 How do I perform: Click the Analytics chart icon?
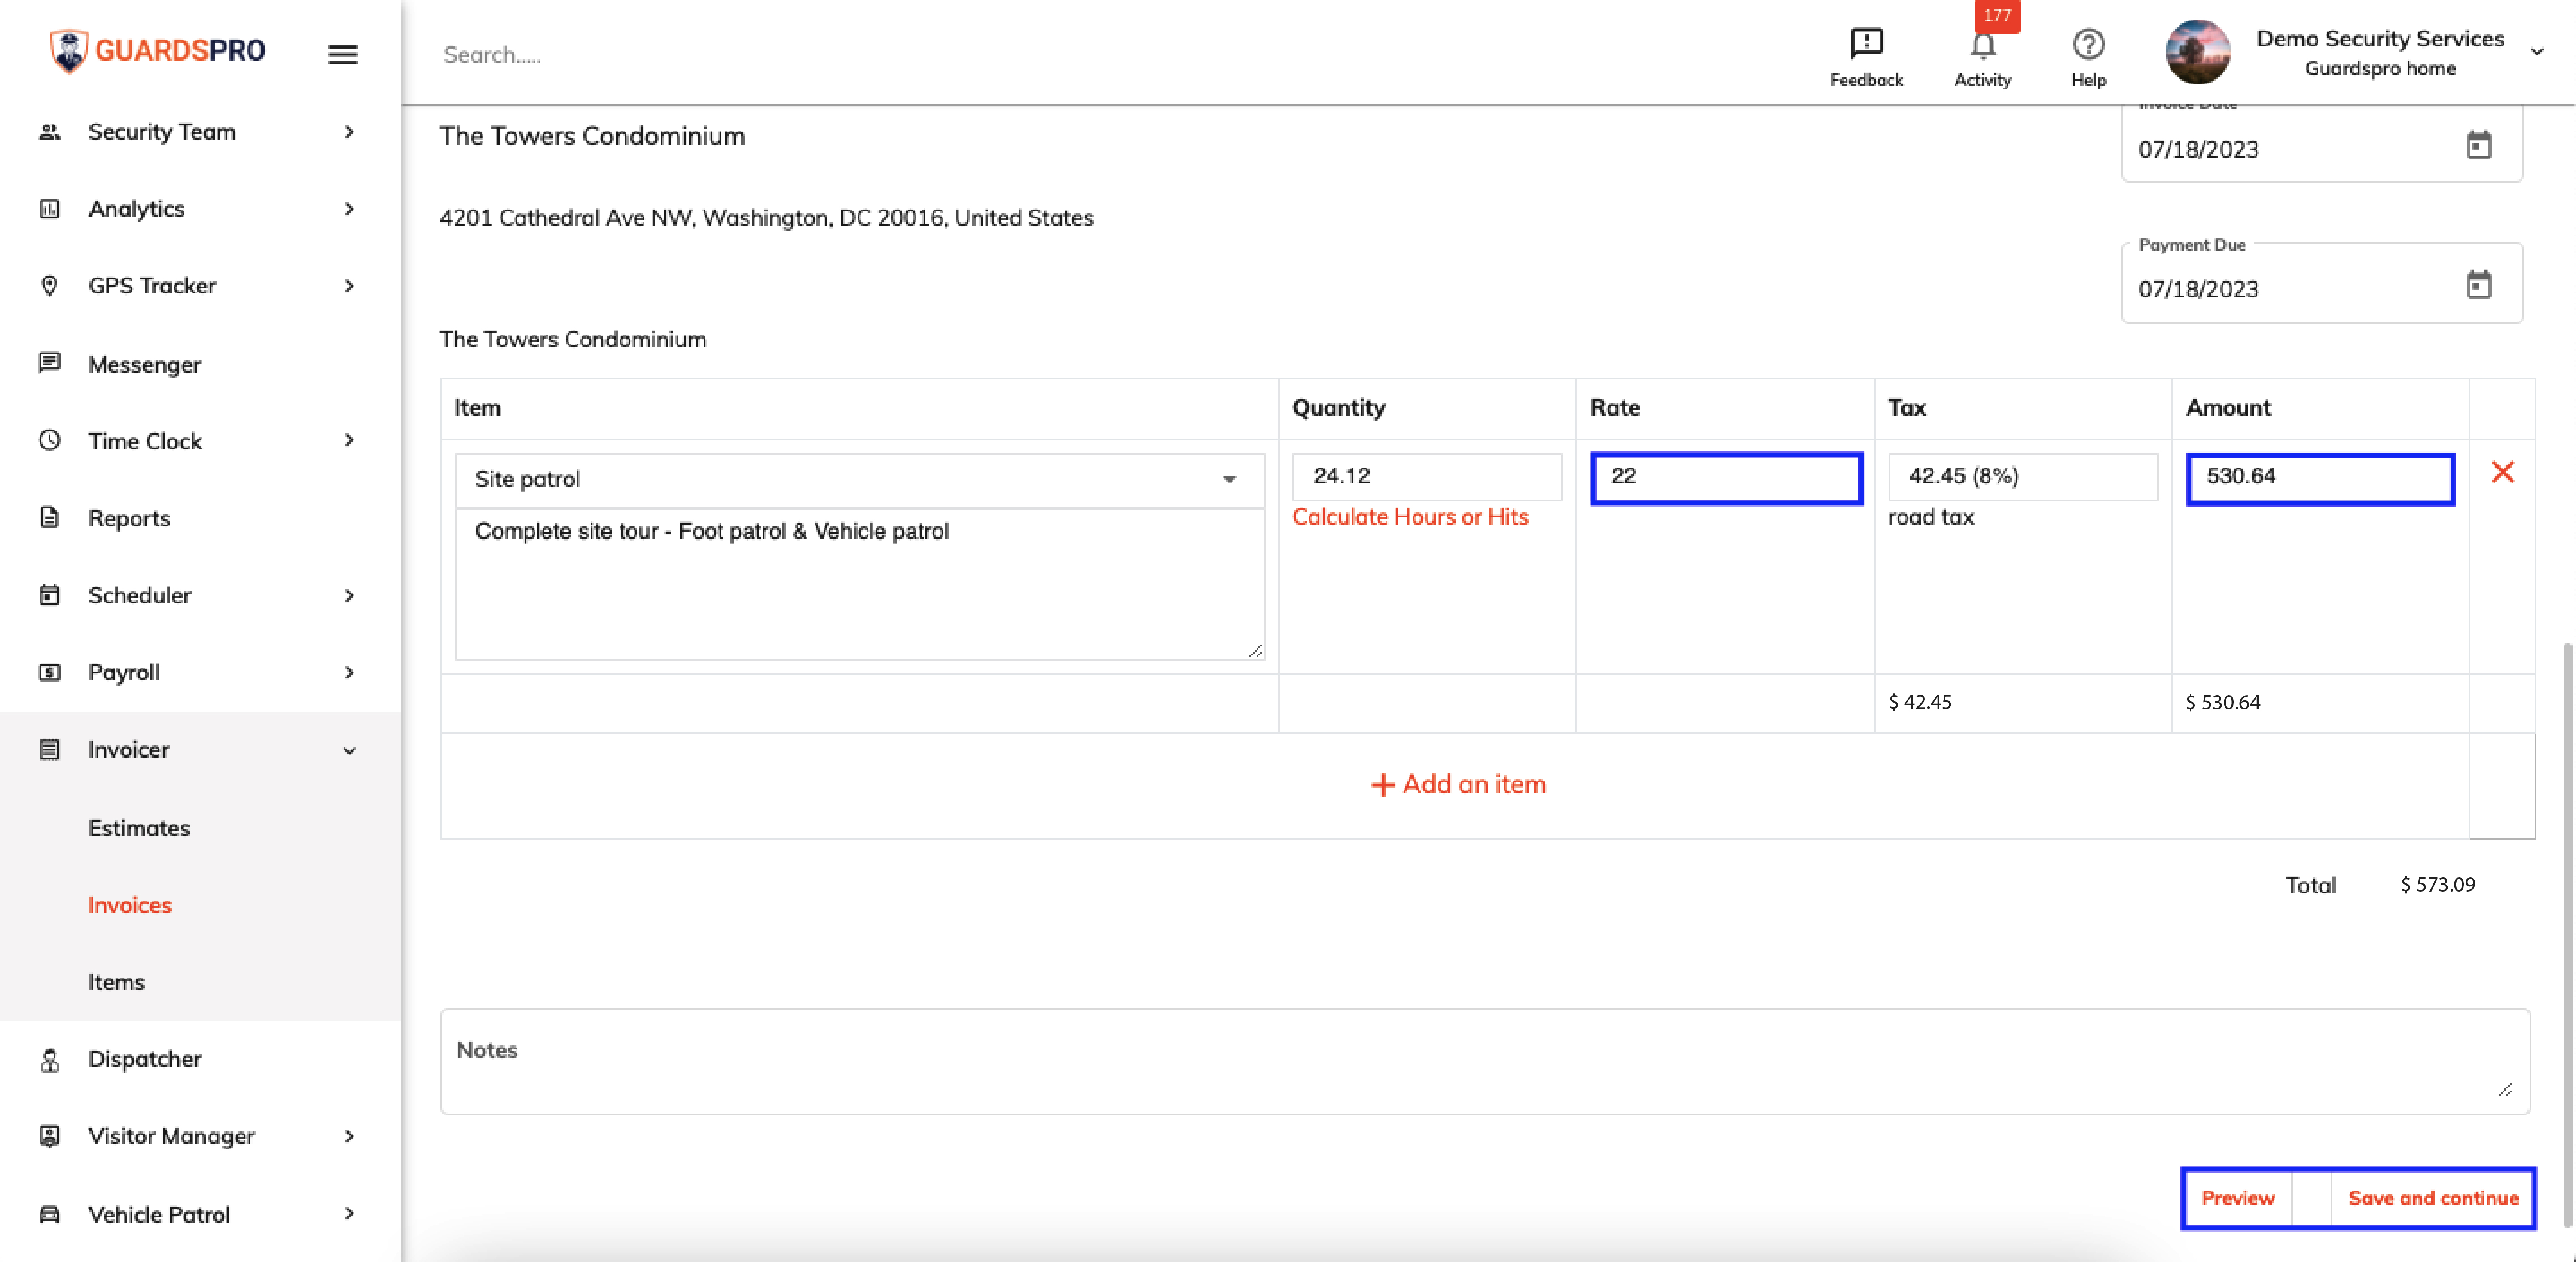pos(49,209)
